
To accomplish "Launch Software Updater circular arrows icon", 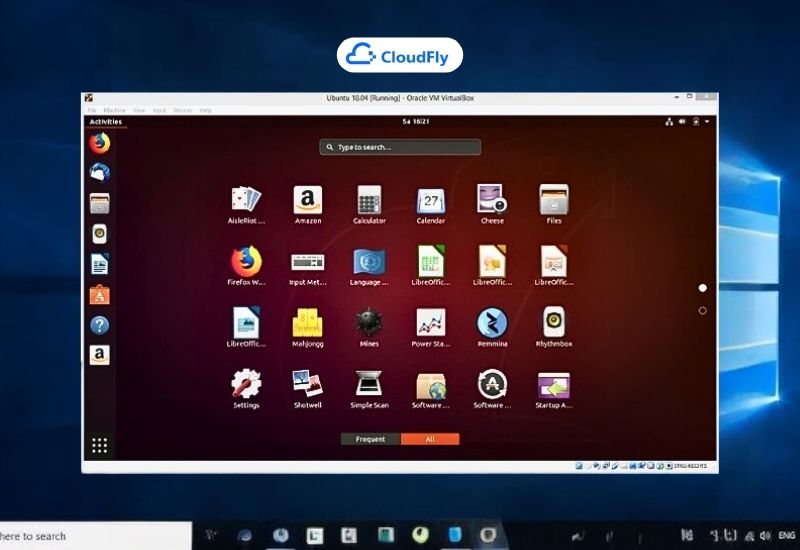I will coord(492,389).
